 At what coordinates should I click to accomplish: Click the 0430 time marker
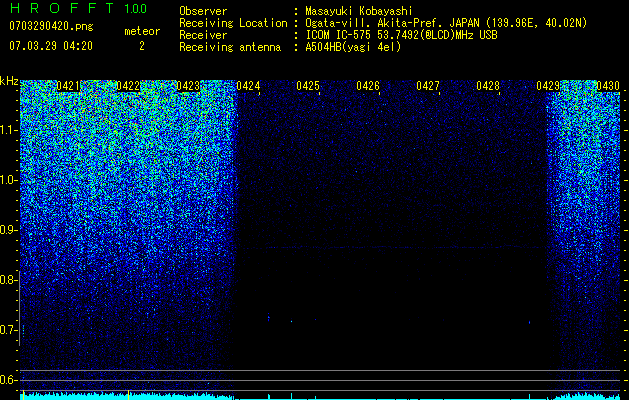point(608,86)
